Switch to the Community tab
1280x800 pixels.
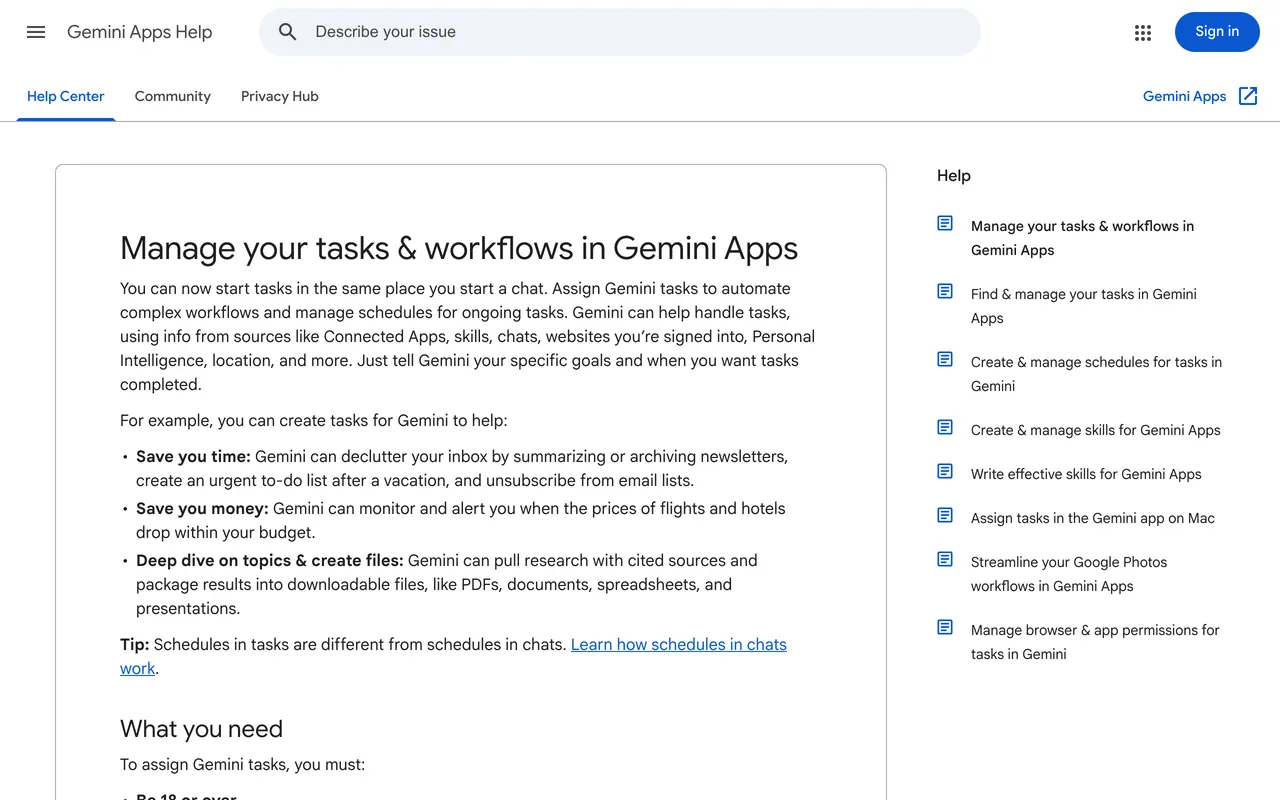173,96
